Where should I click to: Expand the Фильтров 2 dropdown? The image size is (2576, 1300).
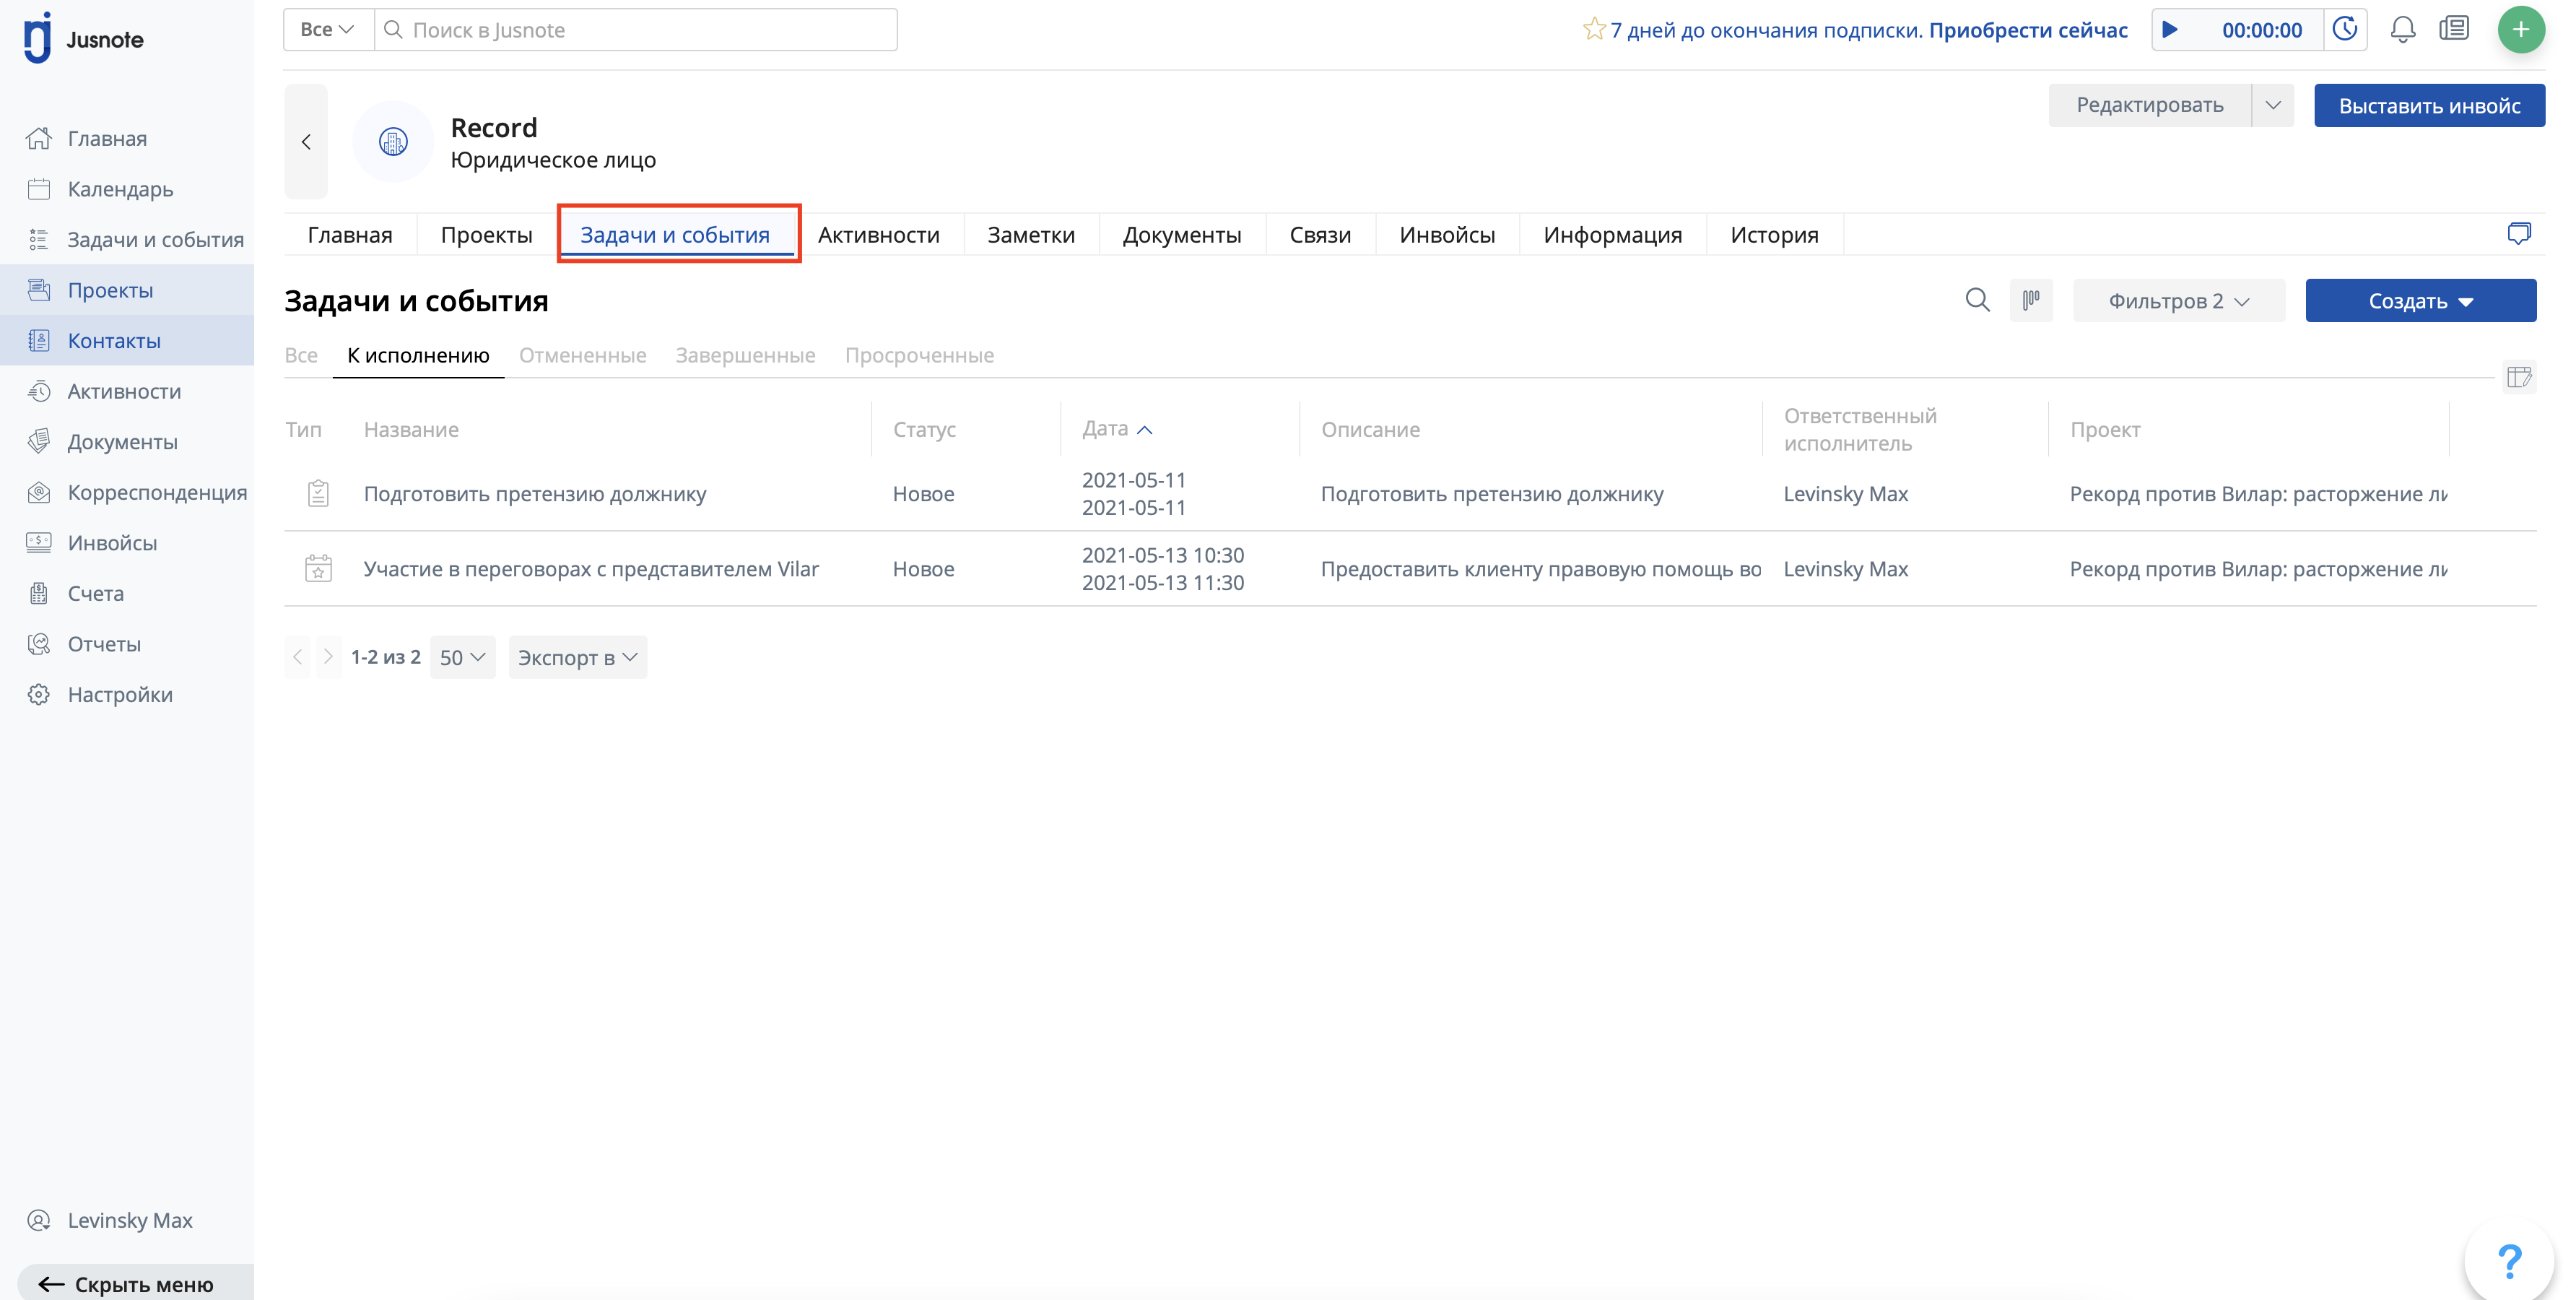2178,301
